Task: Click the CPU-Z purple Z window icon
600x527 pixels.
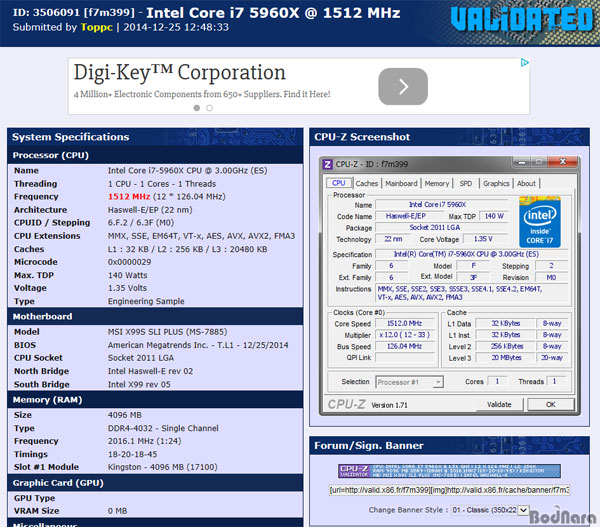Action: (327, 164)
